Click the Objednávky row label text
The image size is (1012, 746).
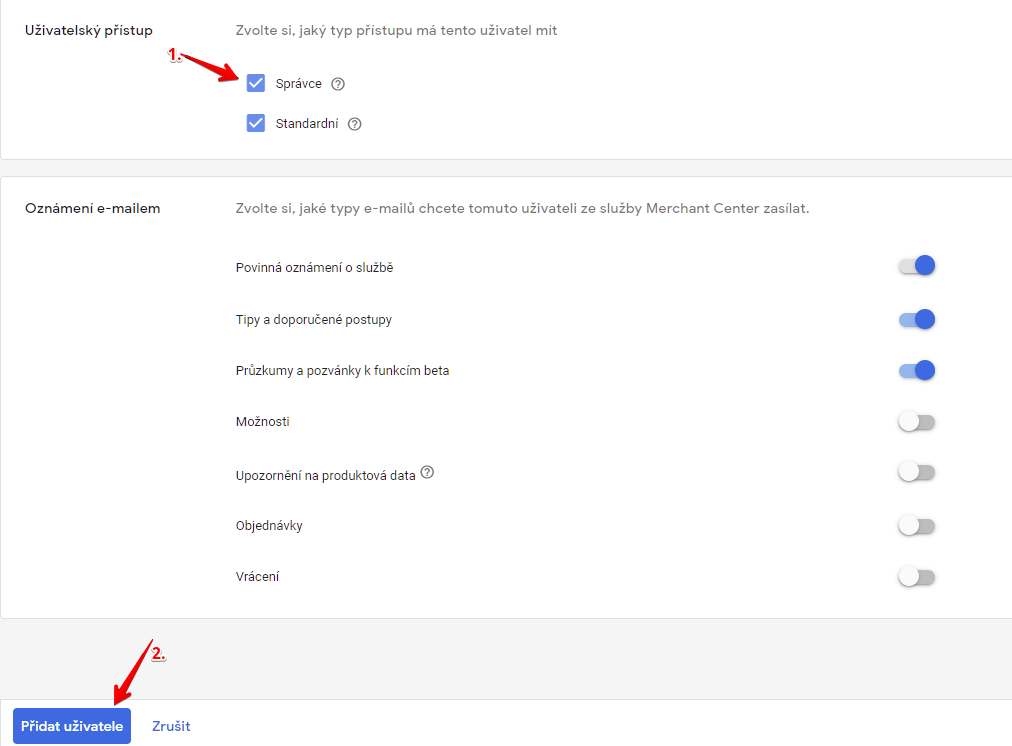tap(269, 526)
